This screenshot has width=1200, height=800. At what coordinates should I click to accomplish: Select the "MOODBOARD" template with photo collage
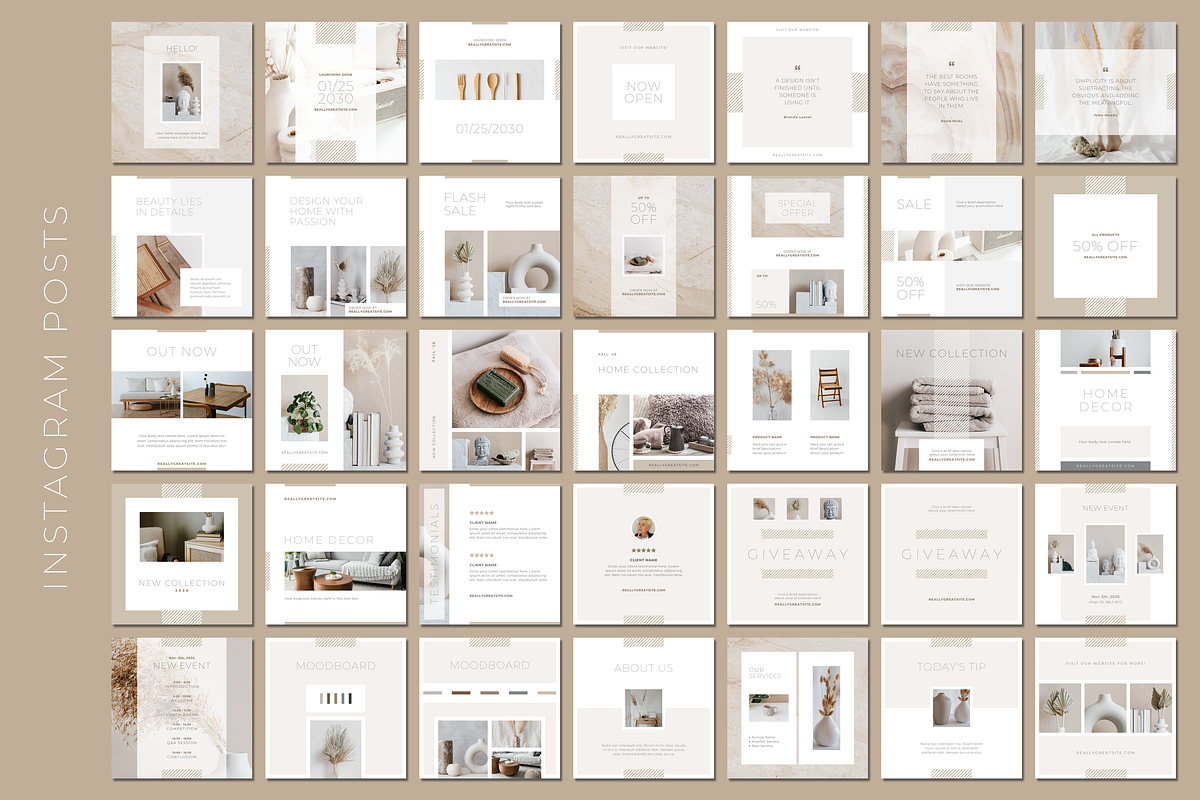click(490, 708)
